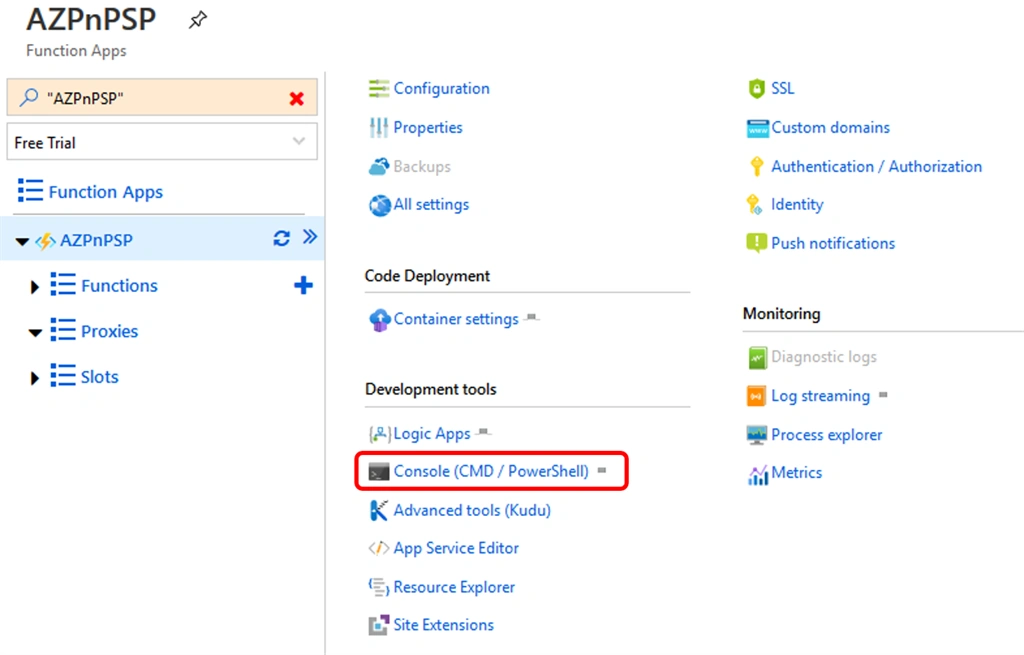Open Custom domains link
Screen dimensions: 1024x655
830,128
